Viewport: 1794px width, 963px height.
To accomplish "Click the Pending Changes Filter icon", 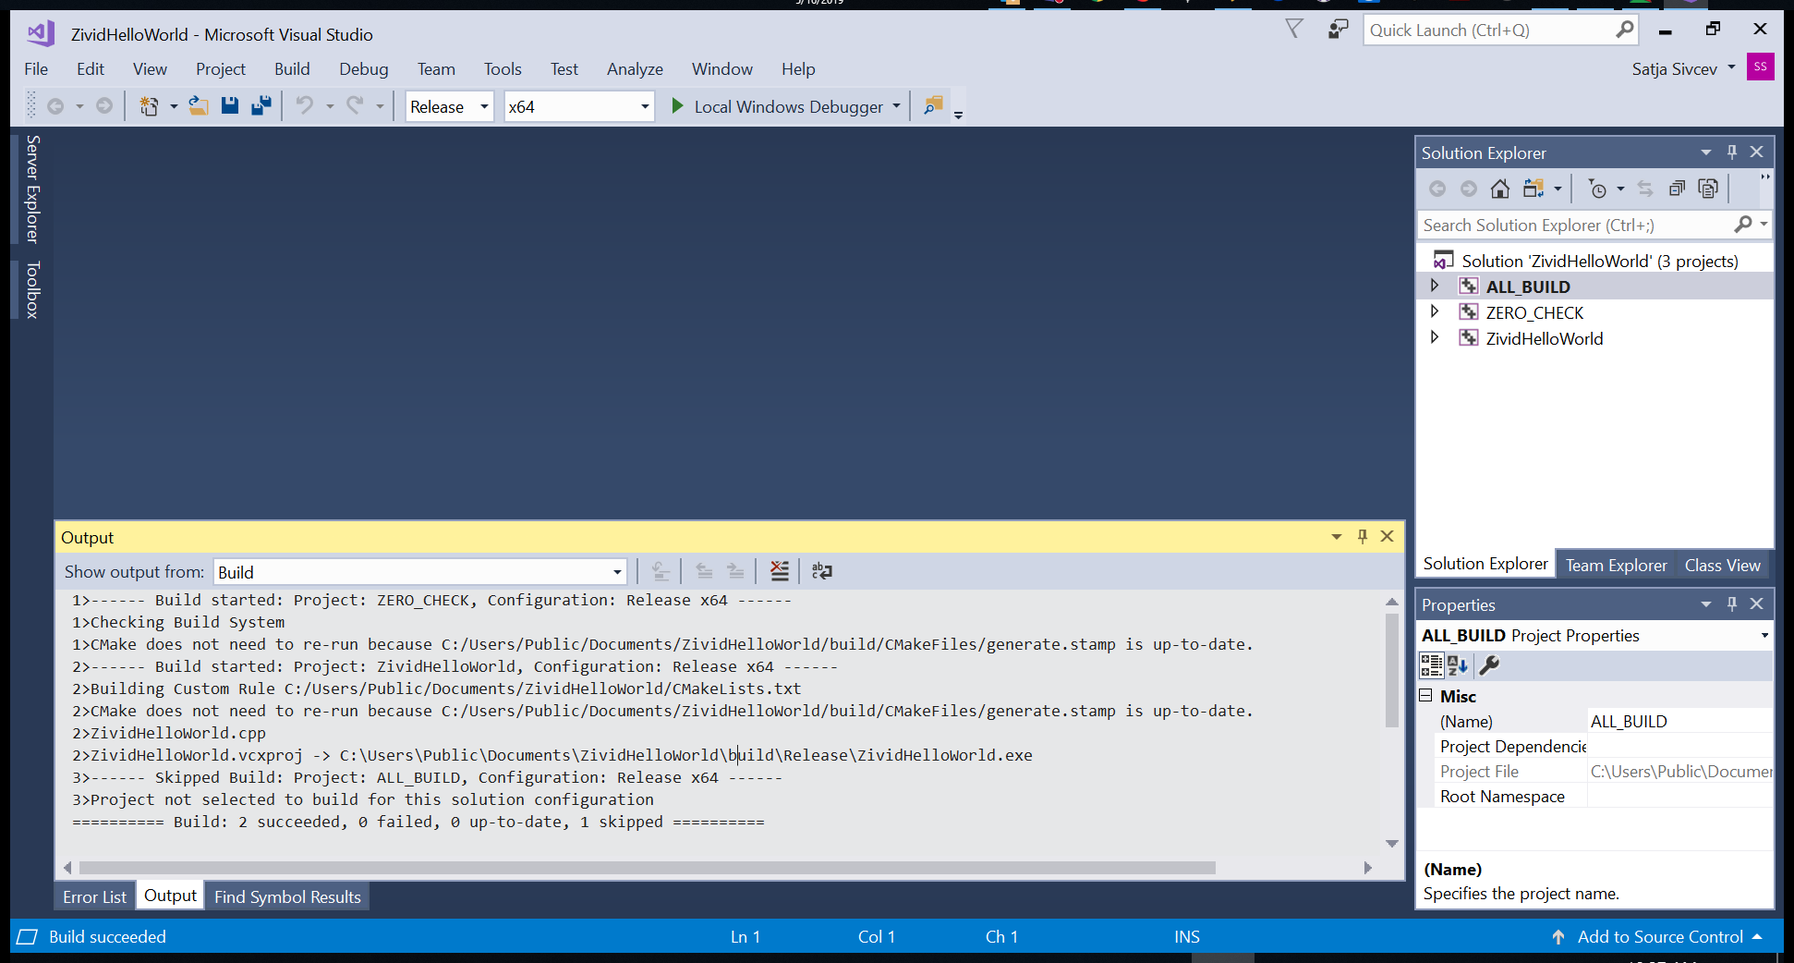I will pos(1598,189).
